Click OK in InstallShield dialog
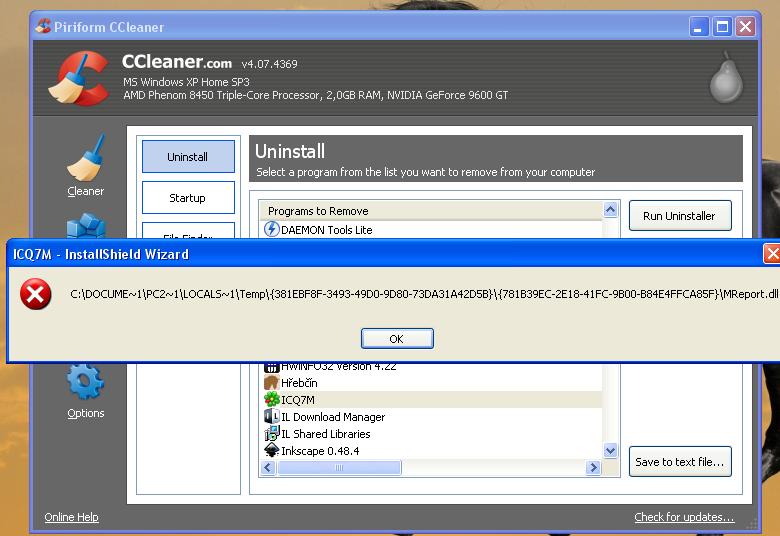Viewport: 780px width, 536px height. tap(397, 338)
